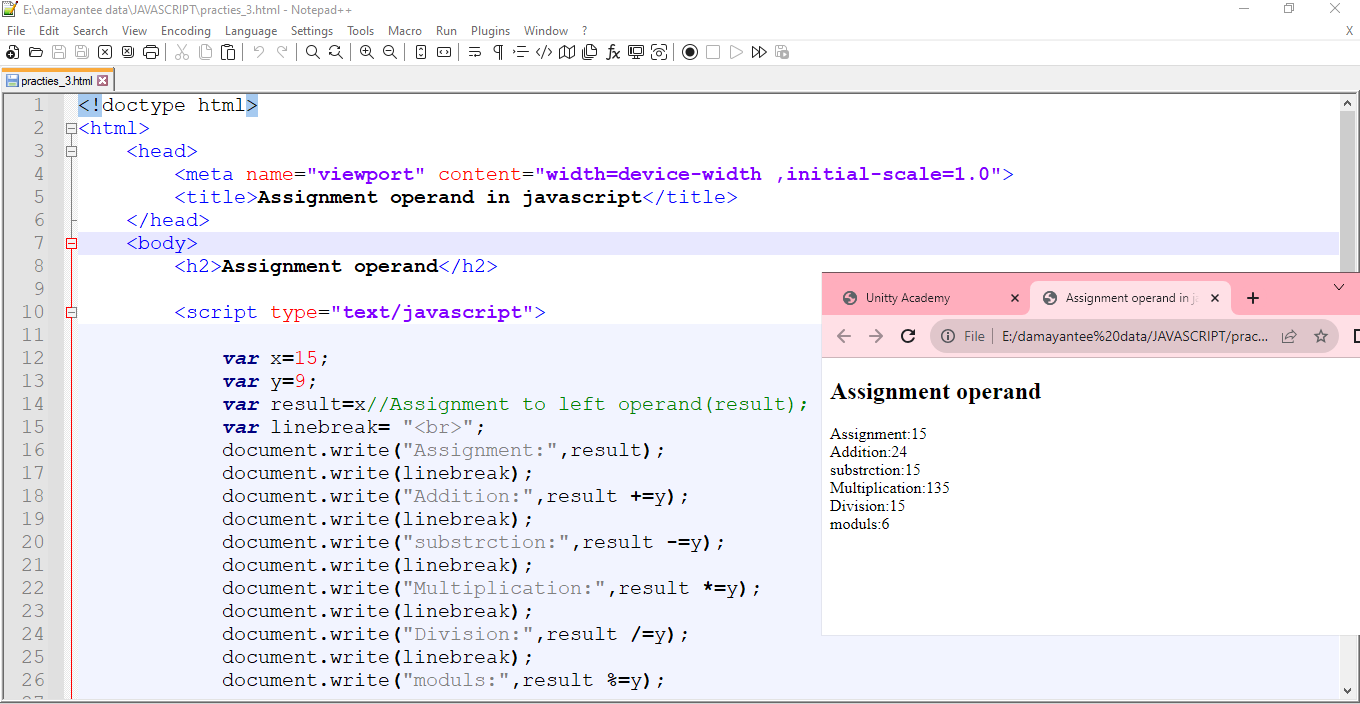Viewport: 1360px width, 704px height.
Task: Bookmark this page with star icon
Action: (x=1320, y=336)
